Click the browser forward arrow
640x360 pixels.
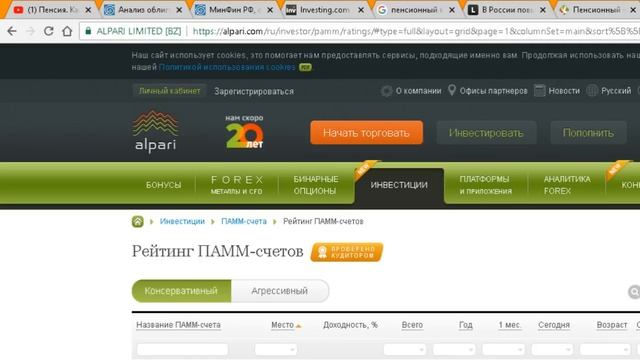click(30, 31)
